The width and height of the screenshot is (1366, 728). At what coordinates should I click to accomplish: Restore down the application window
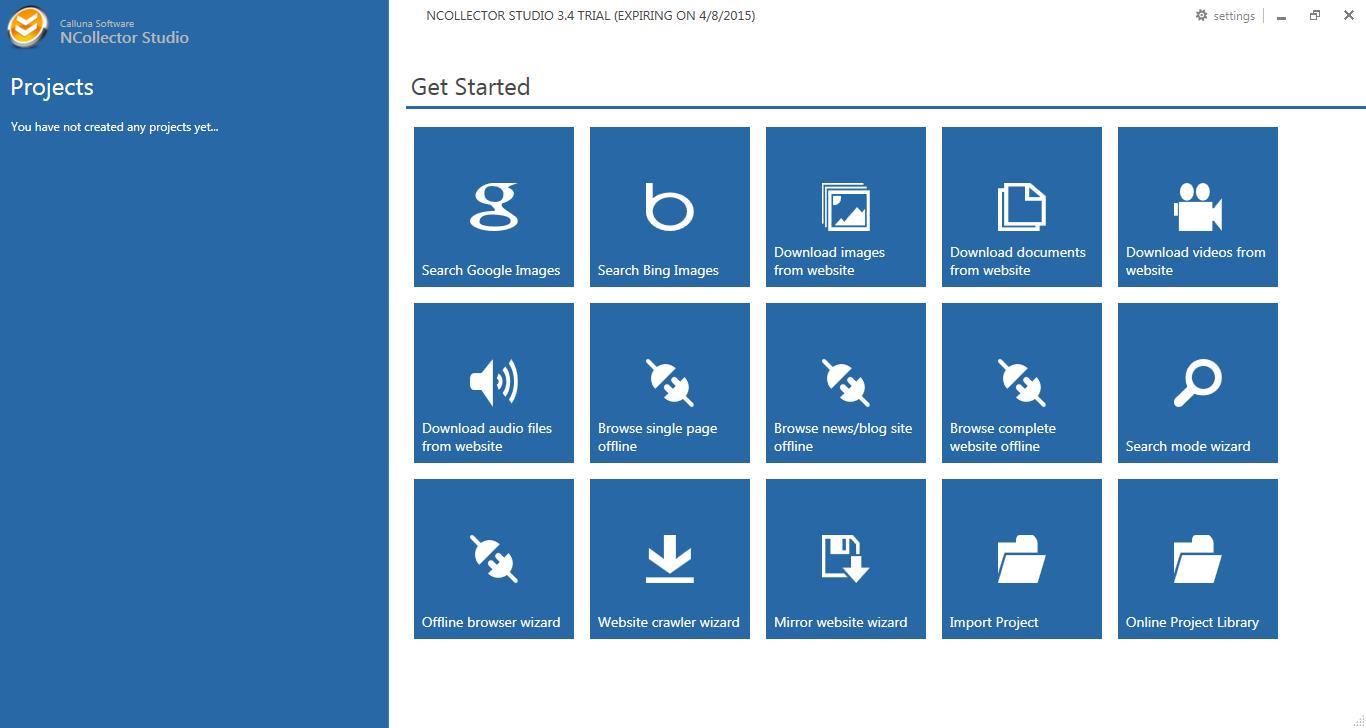pyautogui.click(x=1315, y=16)
